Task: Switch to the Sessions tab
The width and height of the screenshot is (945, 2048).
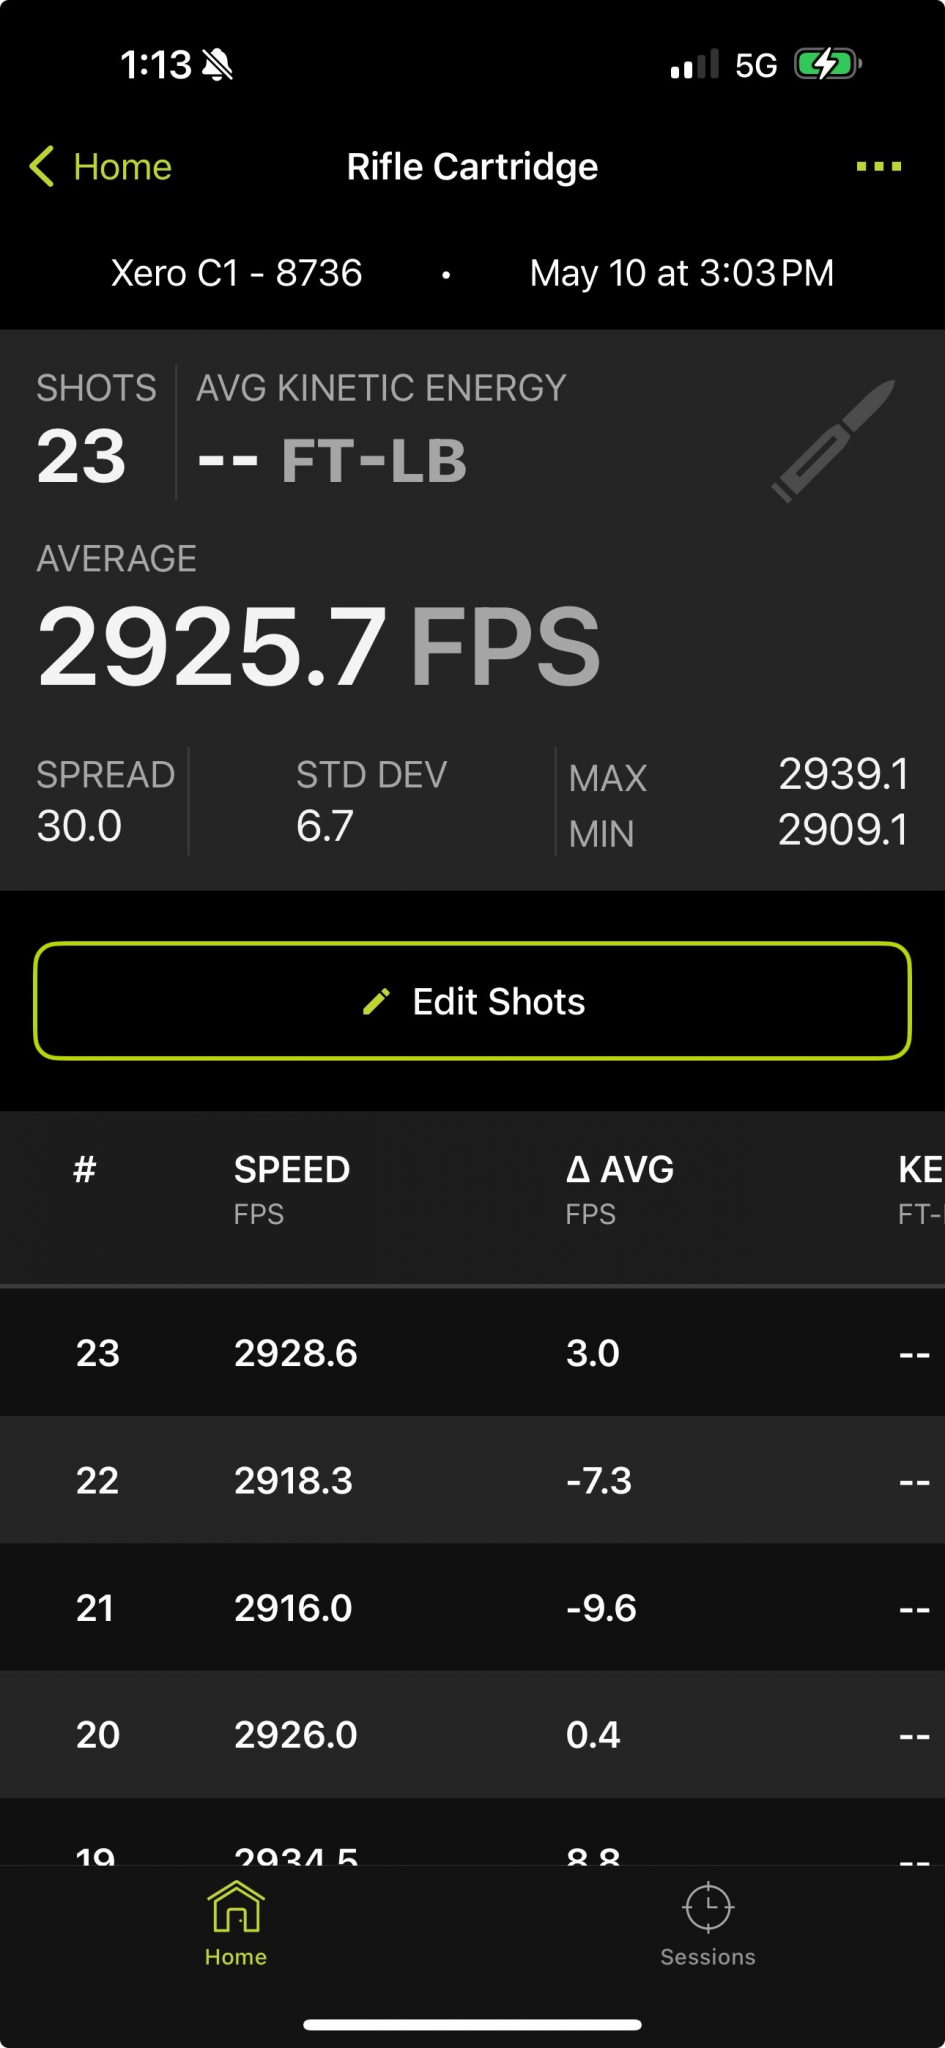Action: pos(708,1956)
